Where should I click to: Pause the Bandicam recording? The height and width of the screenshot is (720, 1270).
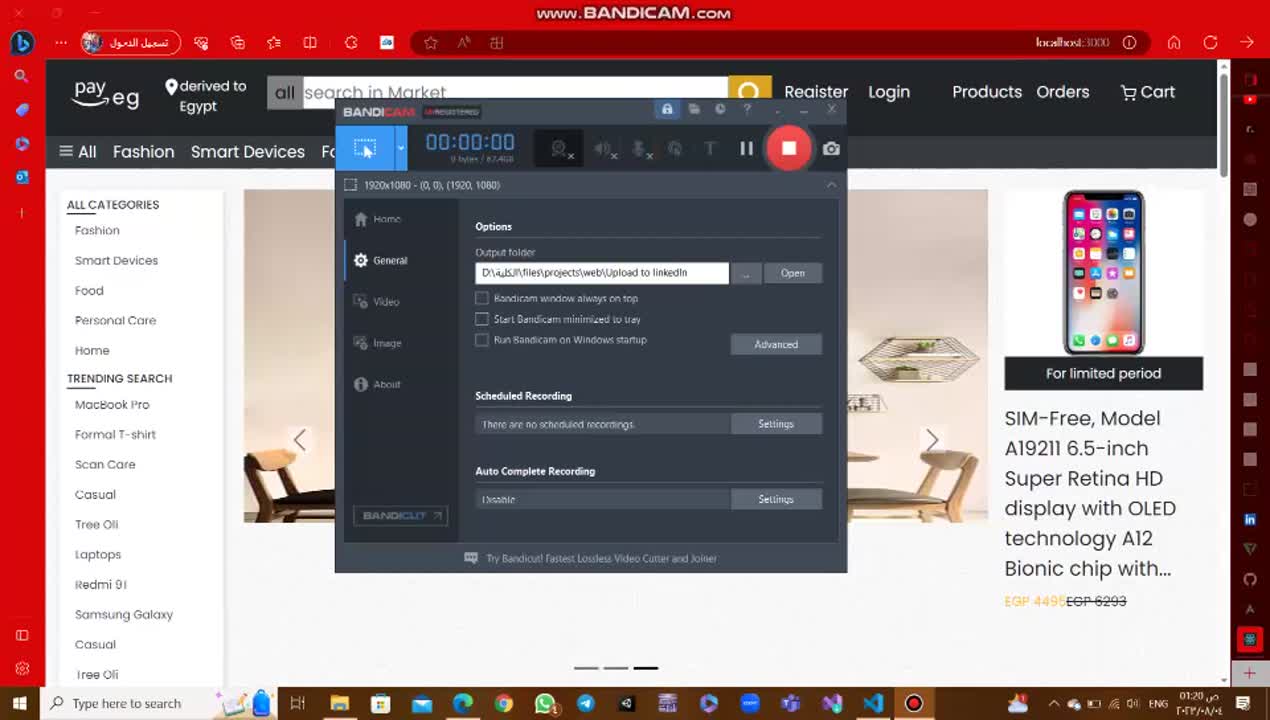[x=746, y=148]
